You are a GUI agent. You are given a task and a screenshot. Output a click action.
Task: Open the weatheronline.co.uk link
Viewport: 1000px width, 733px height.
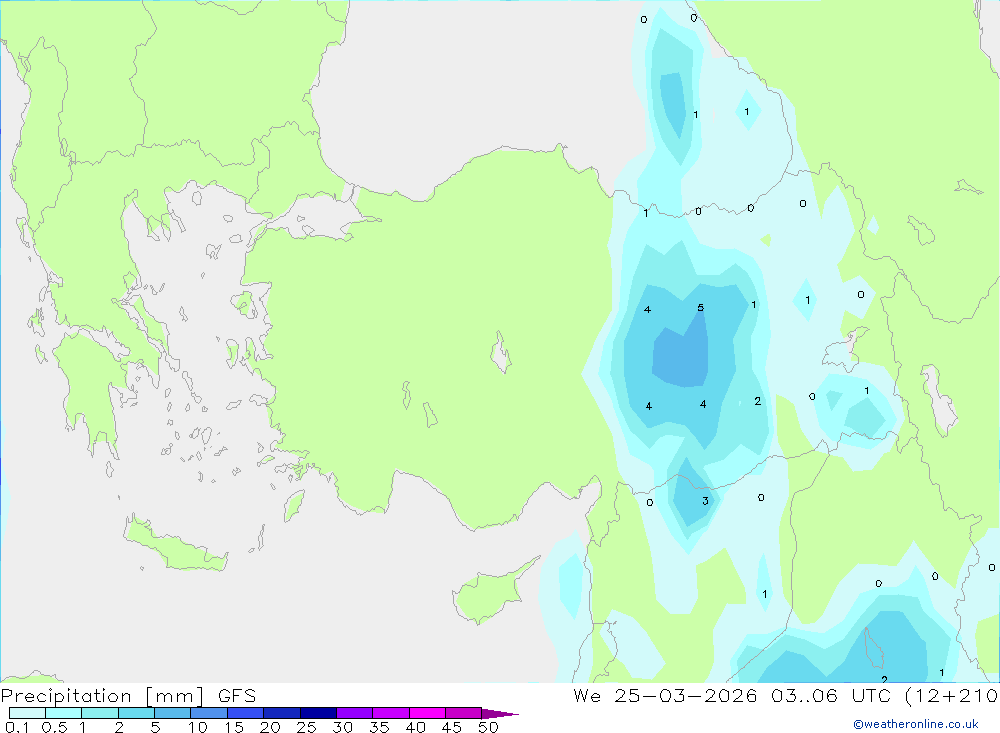(916, 724)
